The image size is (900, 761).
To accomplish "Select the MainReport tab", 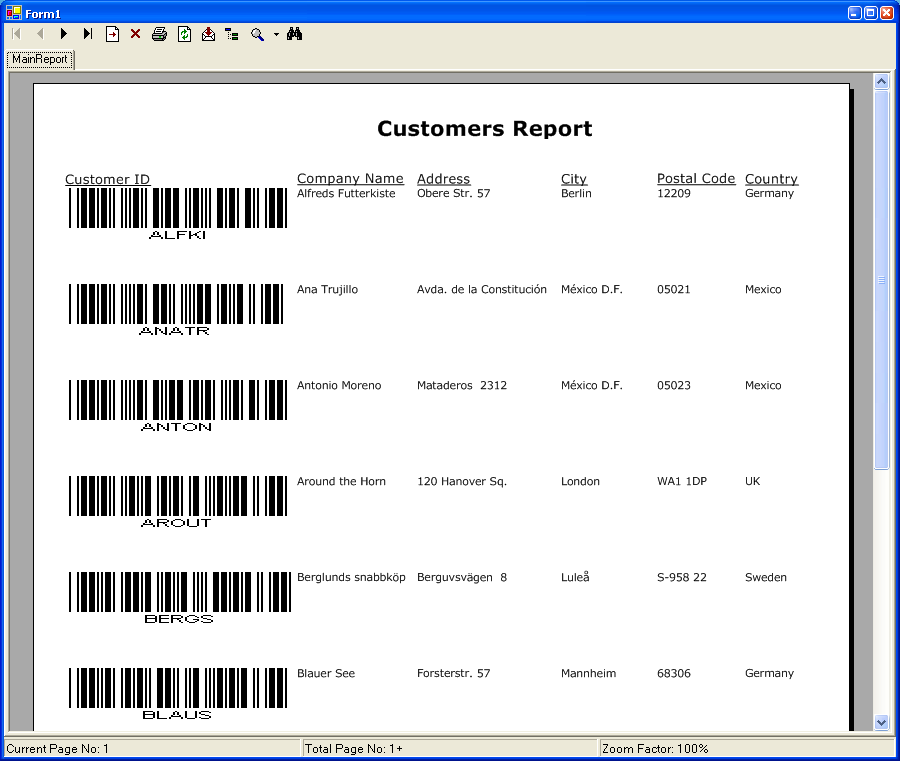I will pos(40,59).
